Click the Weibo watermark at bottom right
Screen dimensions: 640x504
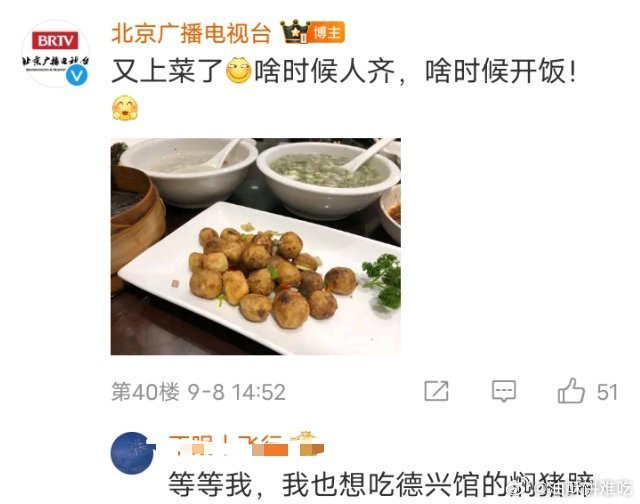(570, 488)
